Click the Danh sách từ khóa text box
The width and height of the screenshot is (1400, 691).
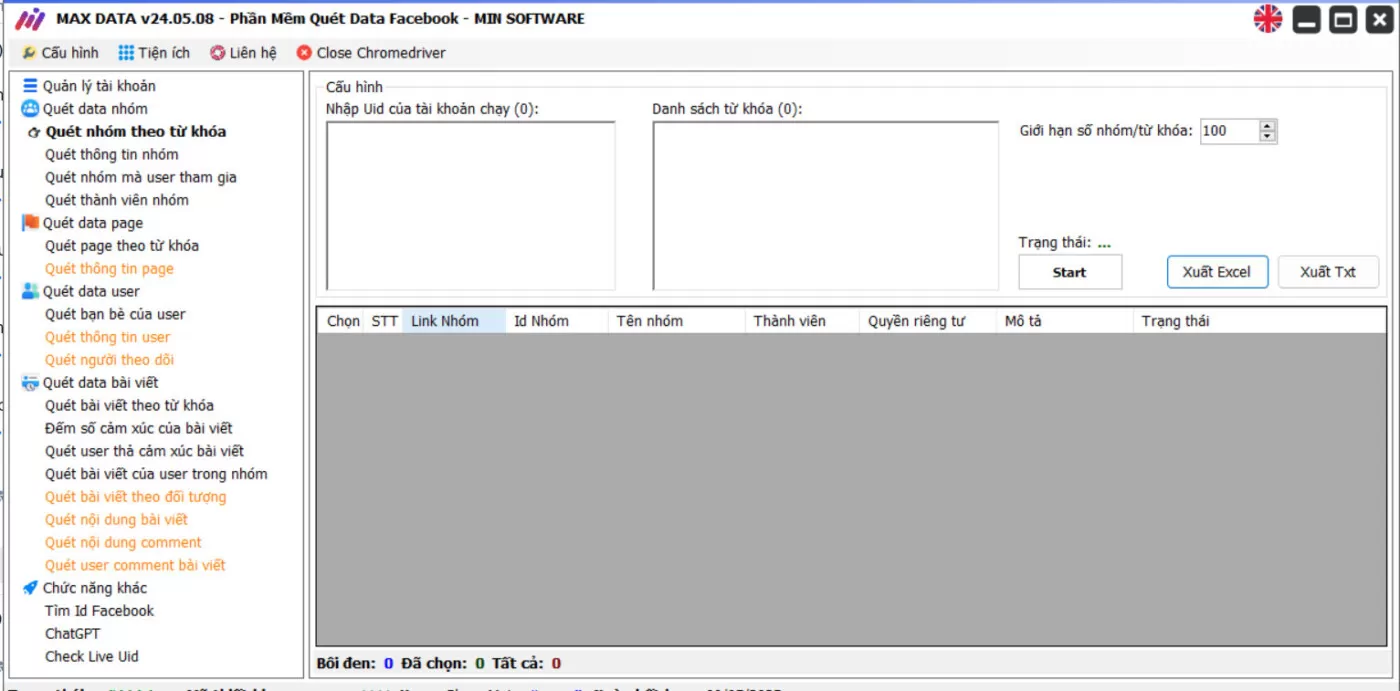825,206
